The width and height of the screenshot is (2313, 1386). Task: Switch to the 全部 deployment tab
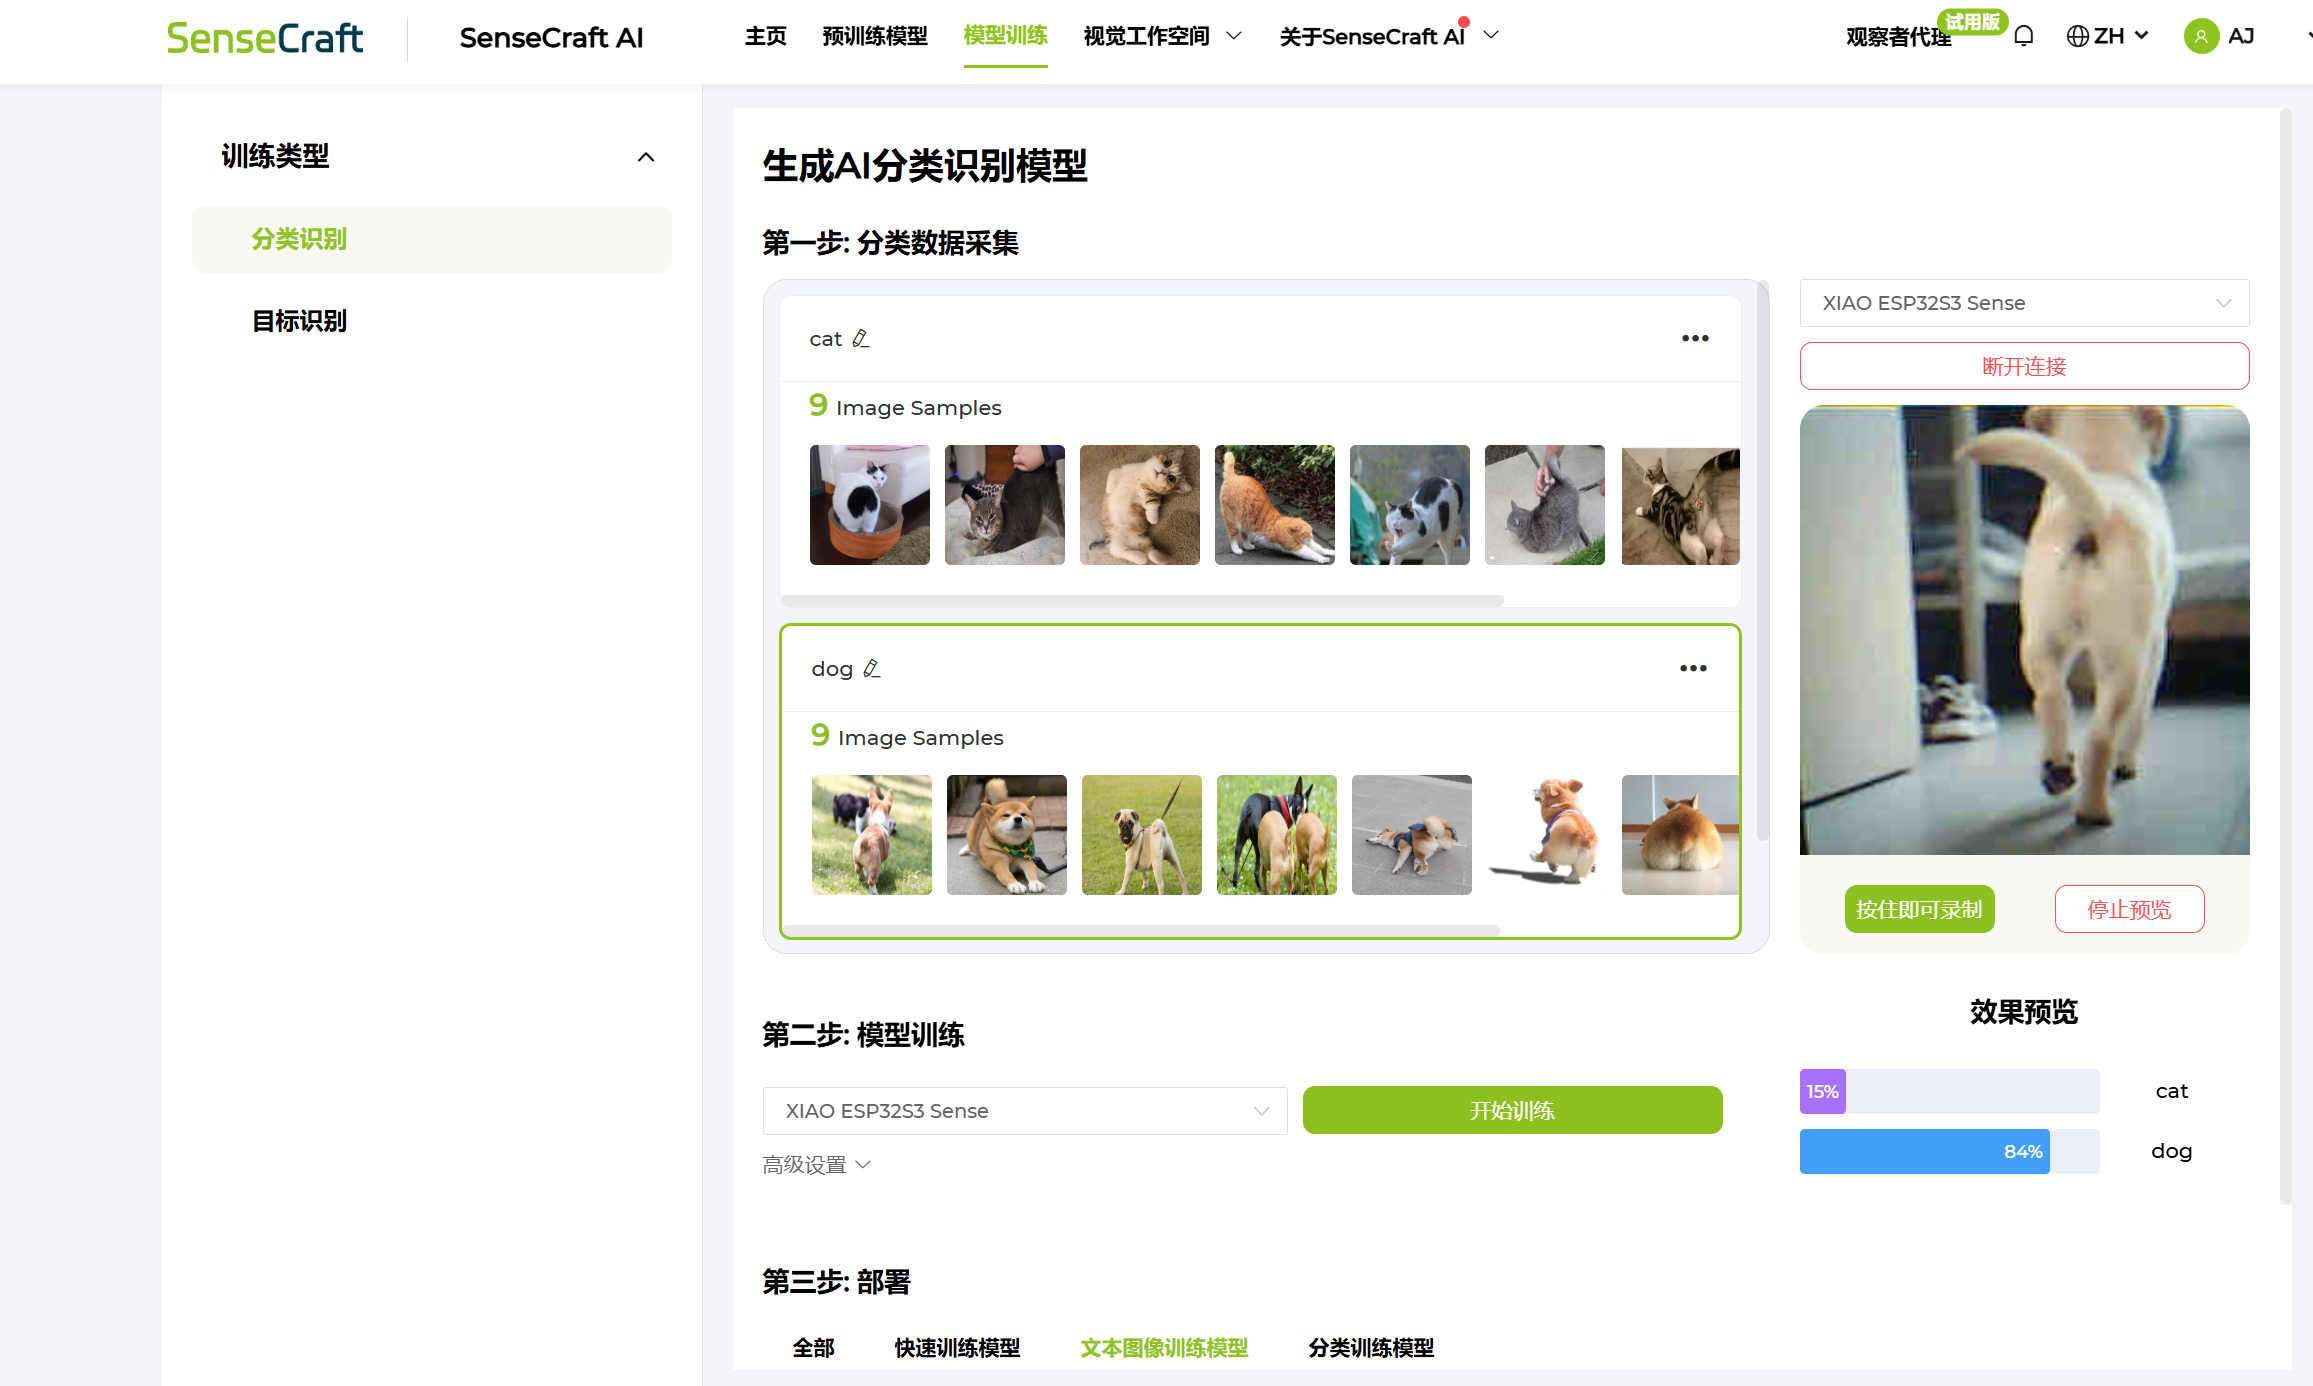[x=813, y=1348]
